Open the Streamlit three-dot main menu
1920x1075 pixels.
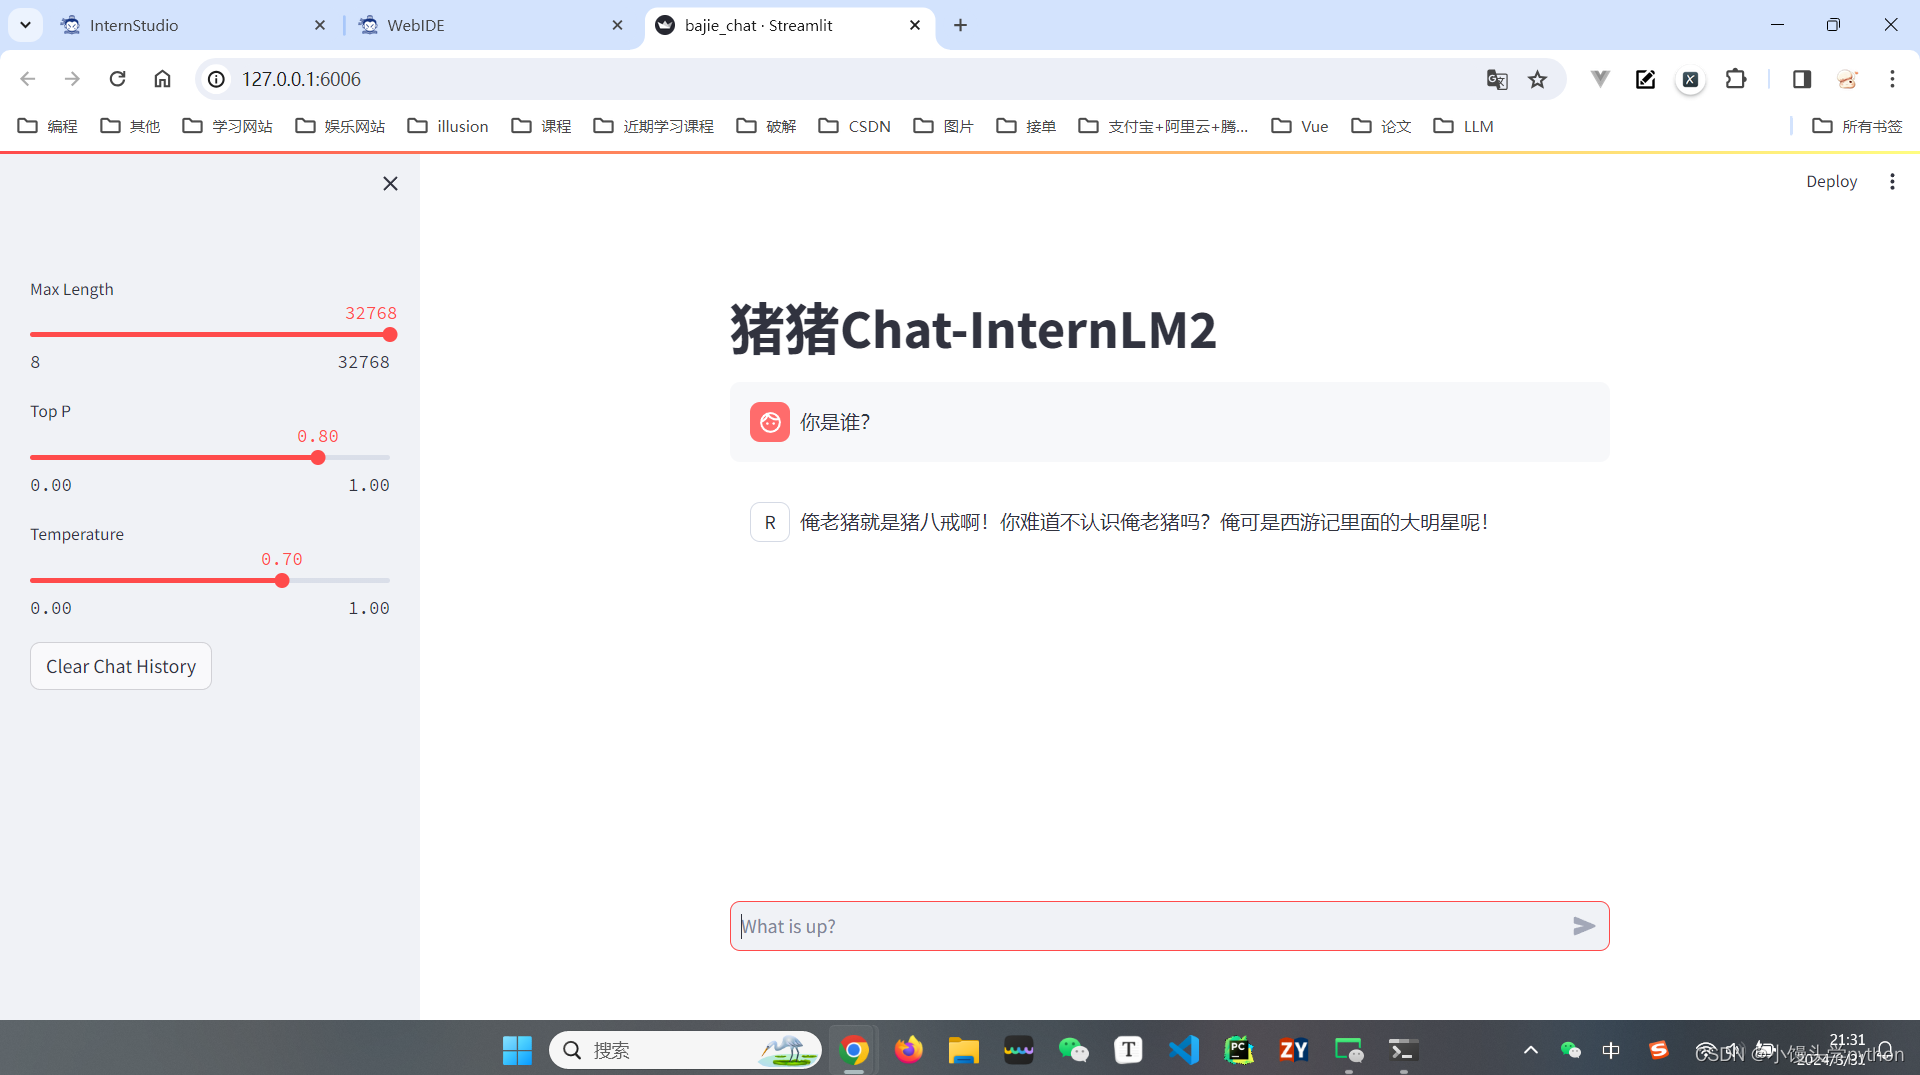1892,181
